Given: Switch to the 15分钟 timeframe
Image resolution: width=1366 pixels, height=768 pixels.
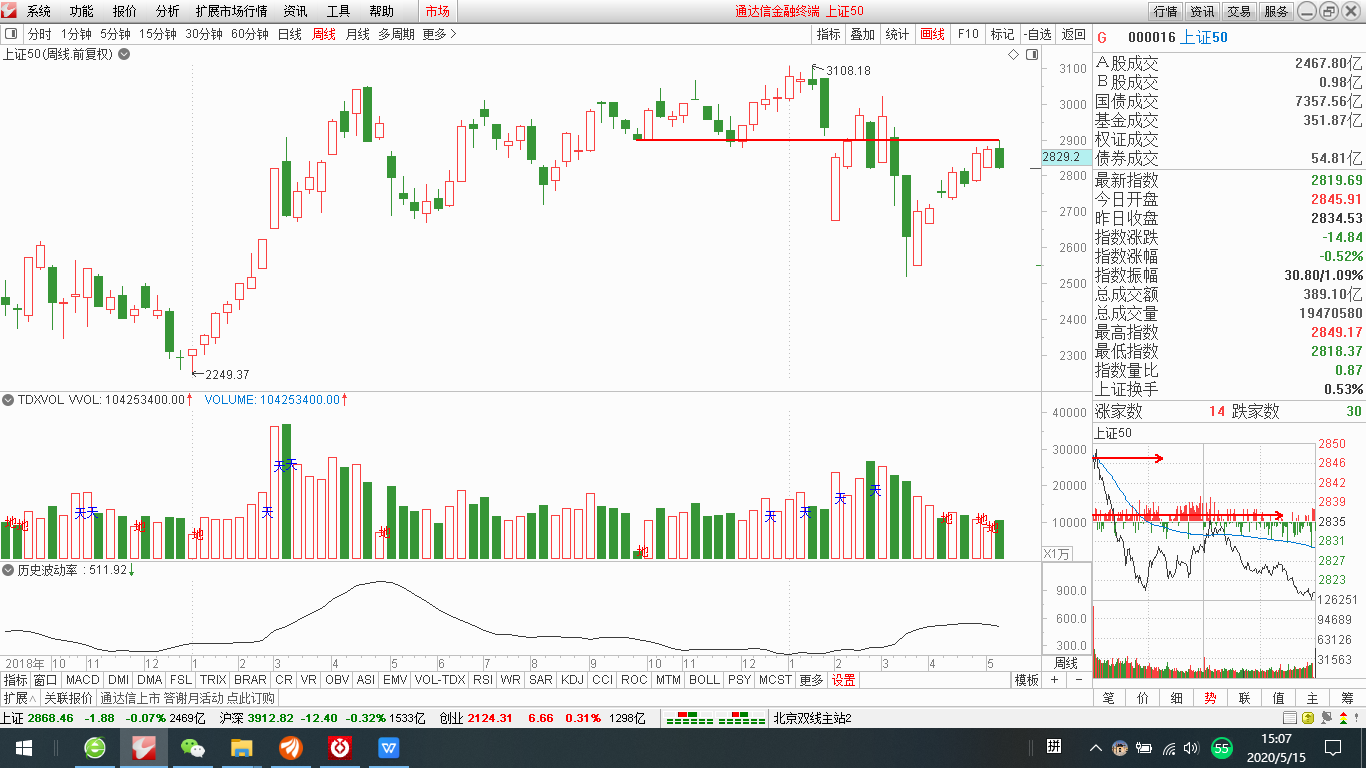Looking at the screenshot, I should [x=157, y=34].
